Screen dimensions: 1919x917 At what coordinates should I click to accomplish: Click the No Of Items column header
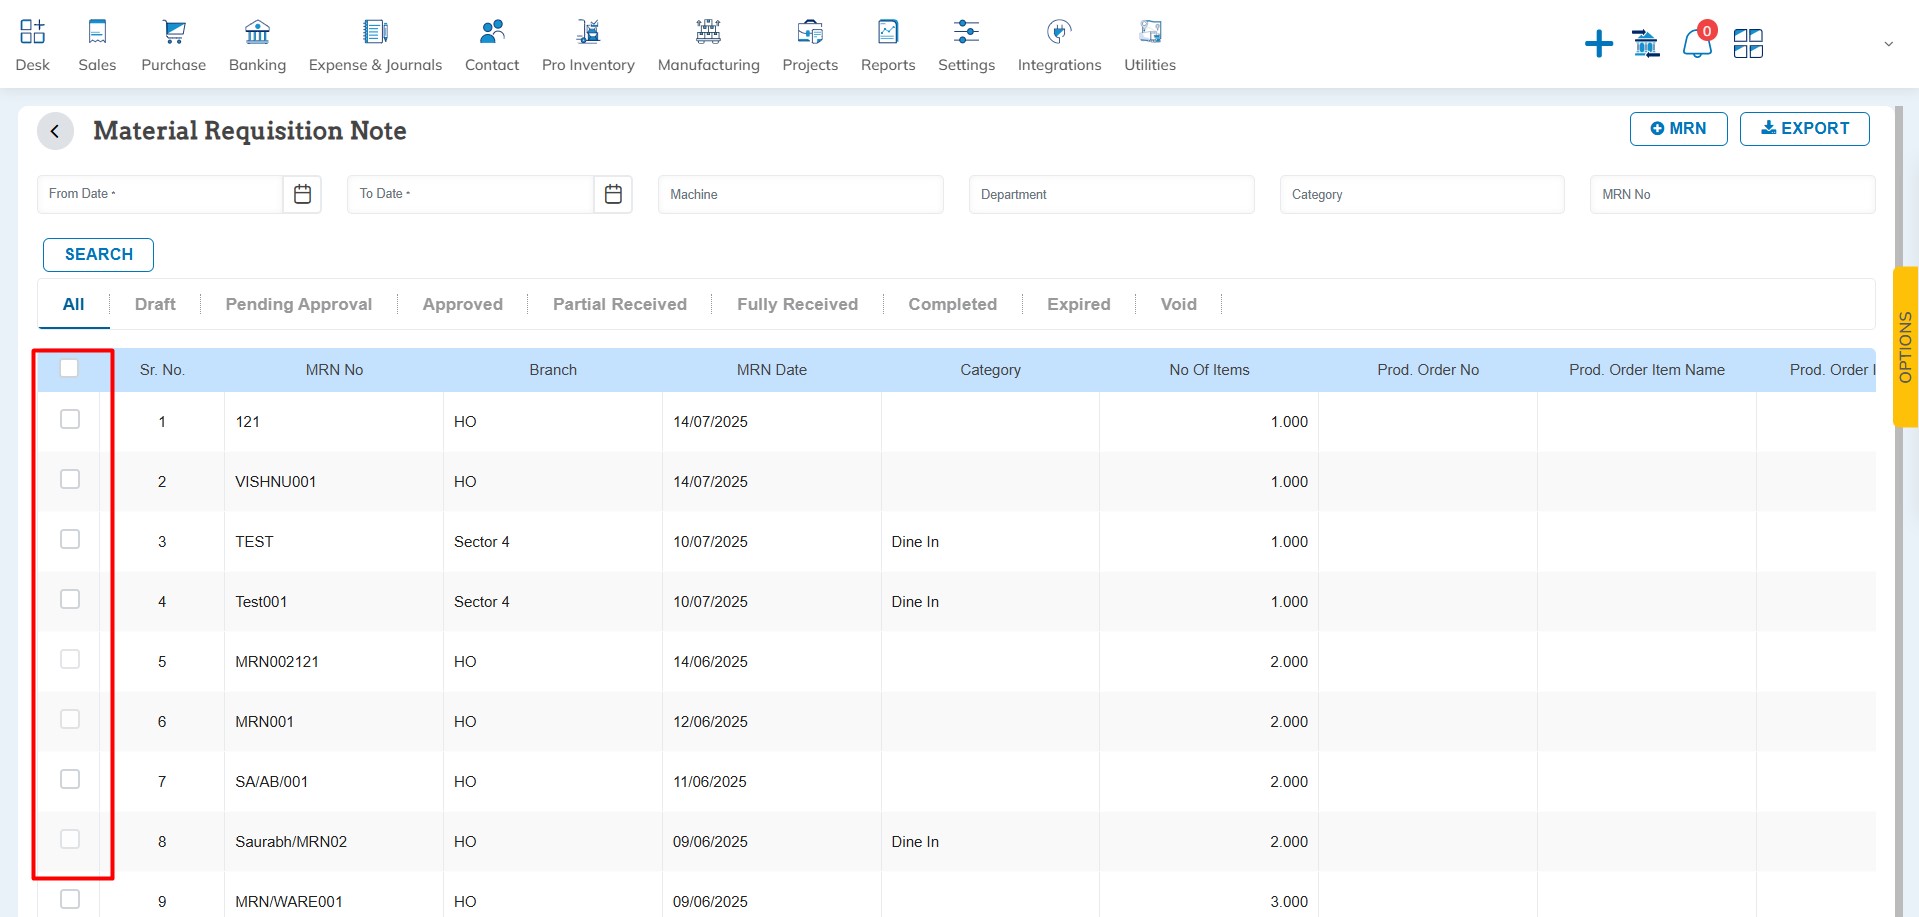click(x=1209, y=370)
